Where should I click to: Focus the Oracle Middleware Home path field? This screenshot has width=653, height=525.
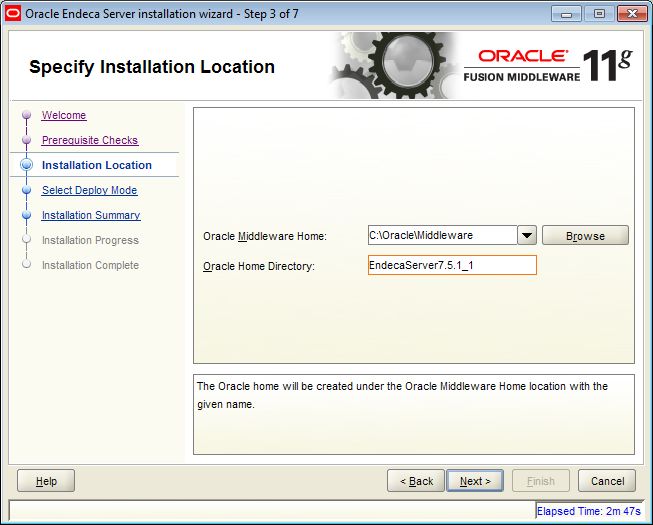pos(443,235)
